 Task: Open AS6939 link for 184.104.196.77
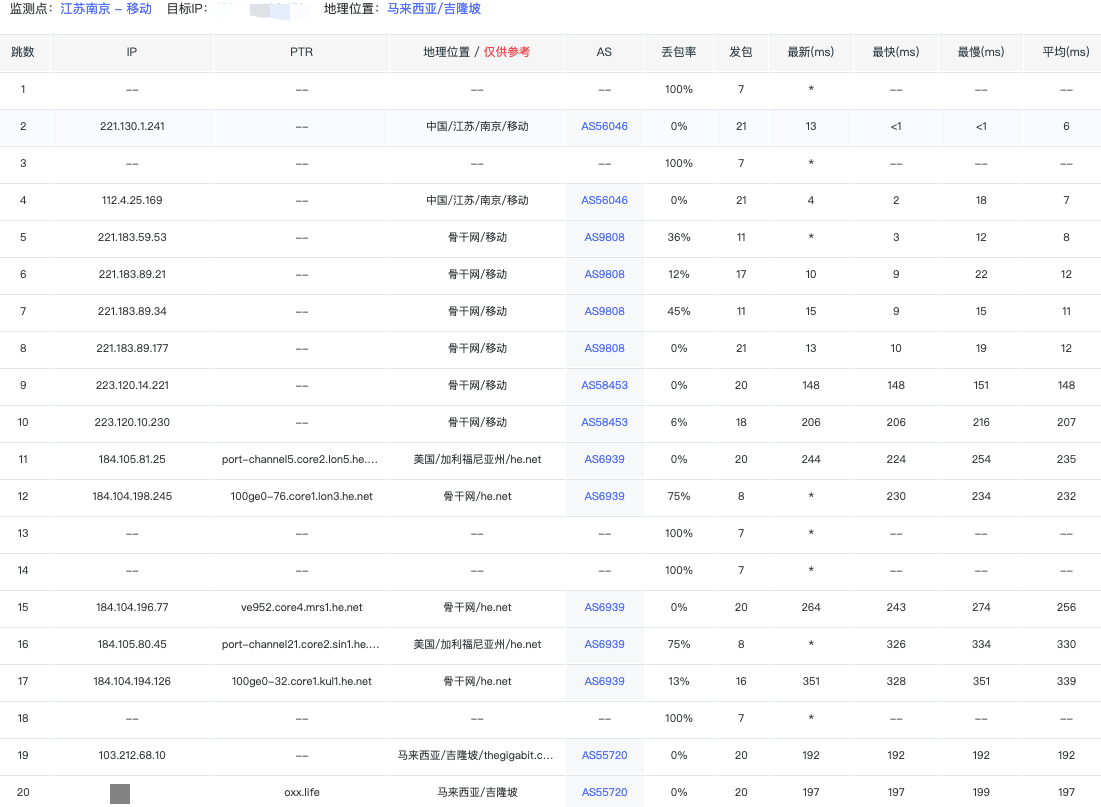605,607
